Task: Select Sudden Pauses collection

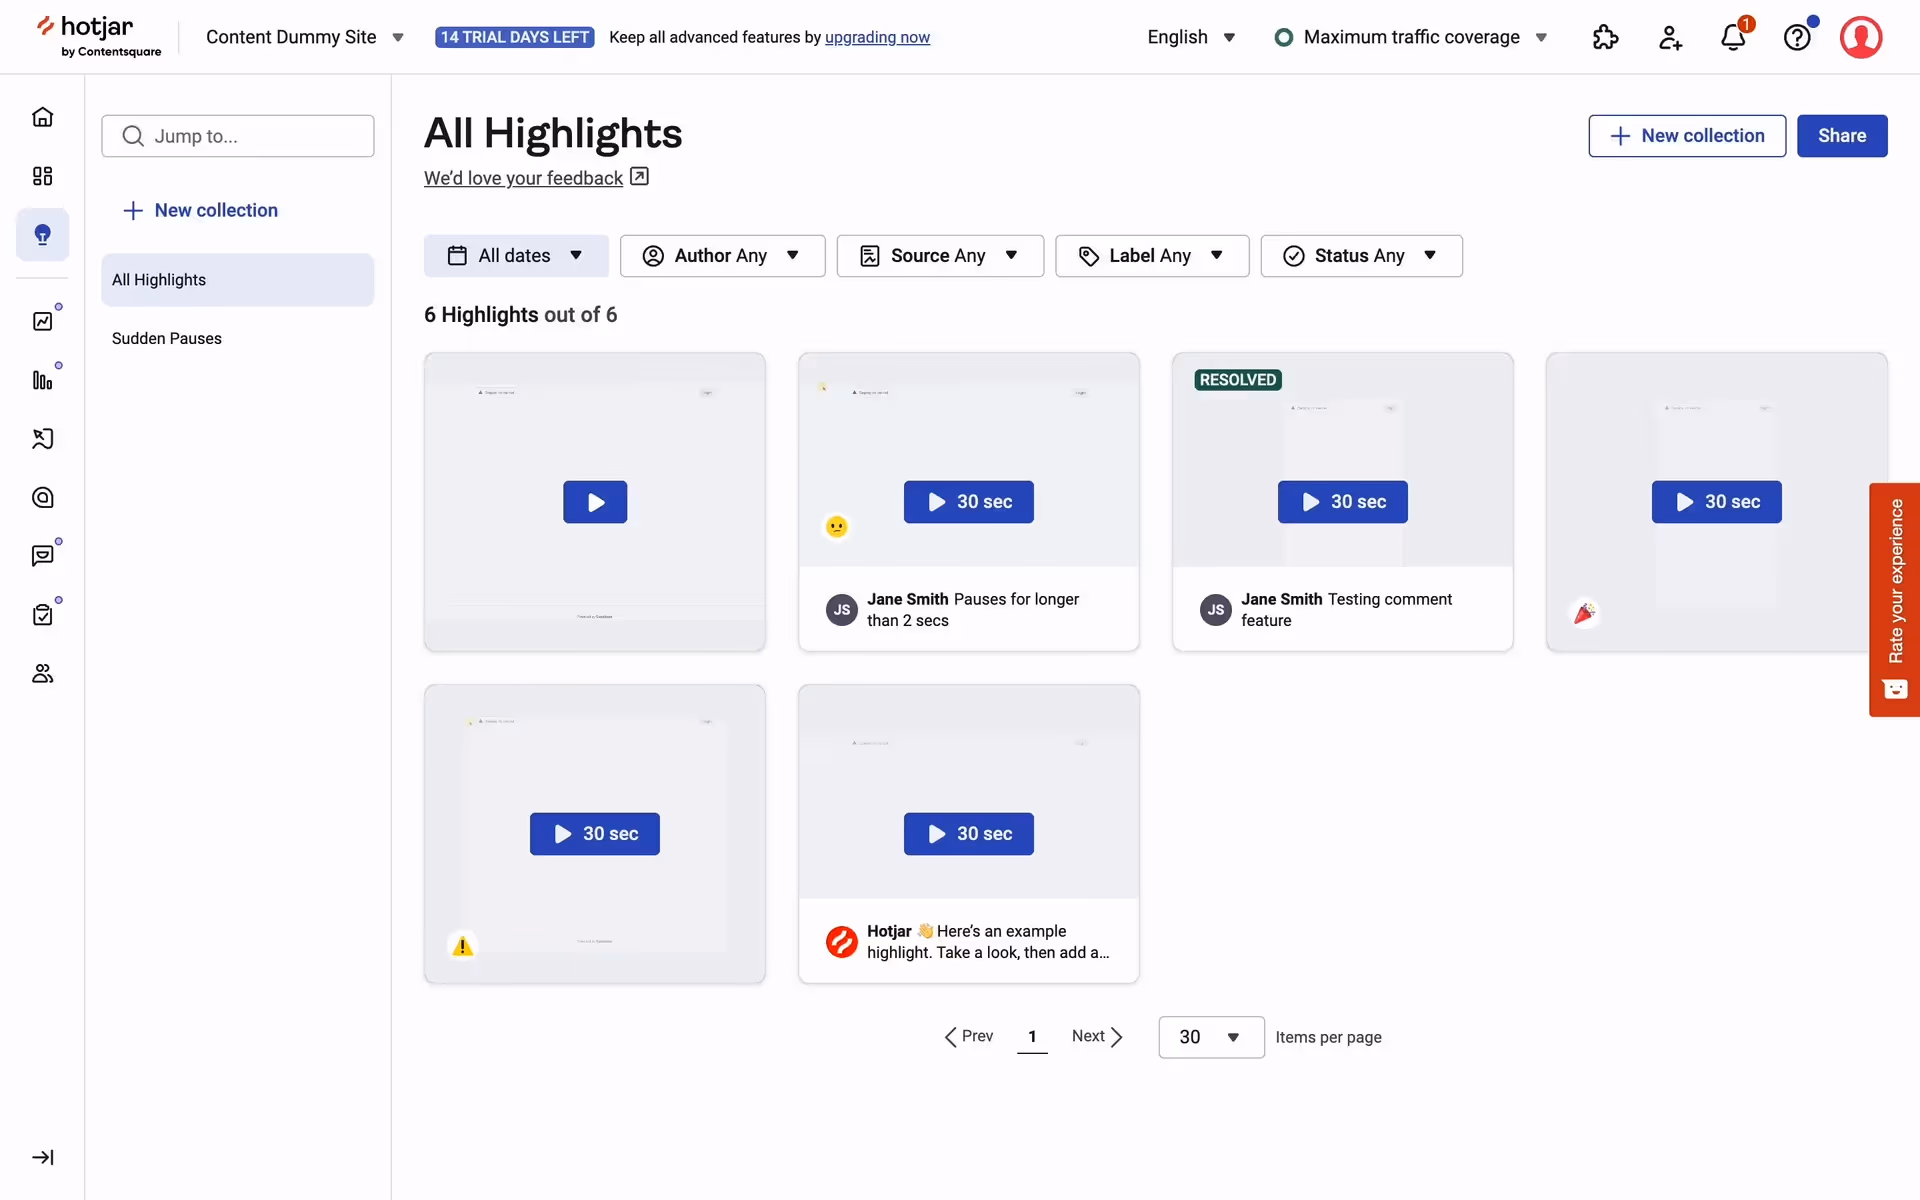Action: point(167,338)
